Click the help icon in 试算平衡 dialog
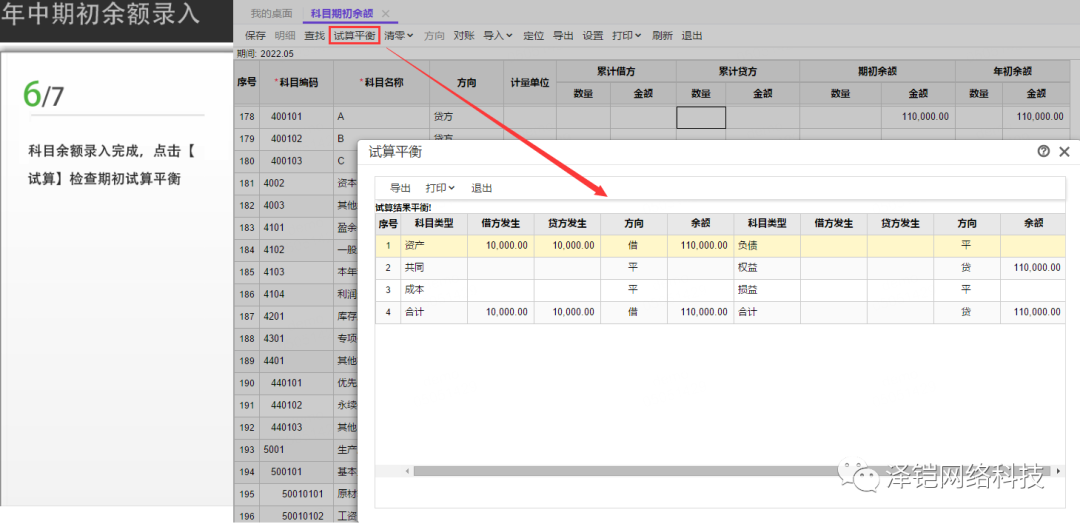This screenshot has width=1080, height=524. (x=1044, y=152)
